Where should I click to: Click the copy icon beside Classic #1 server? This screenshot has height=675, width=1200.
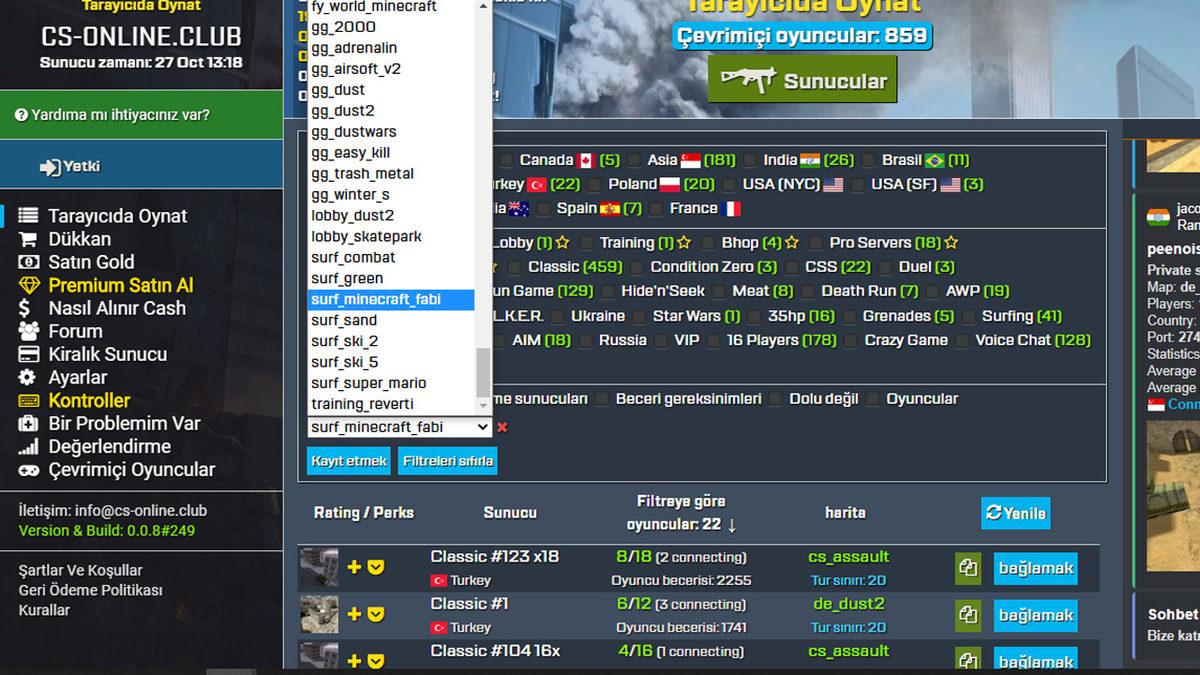pos(968,615)
